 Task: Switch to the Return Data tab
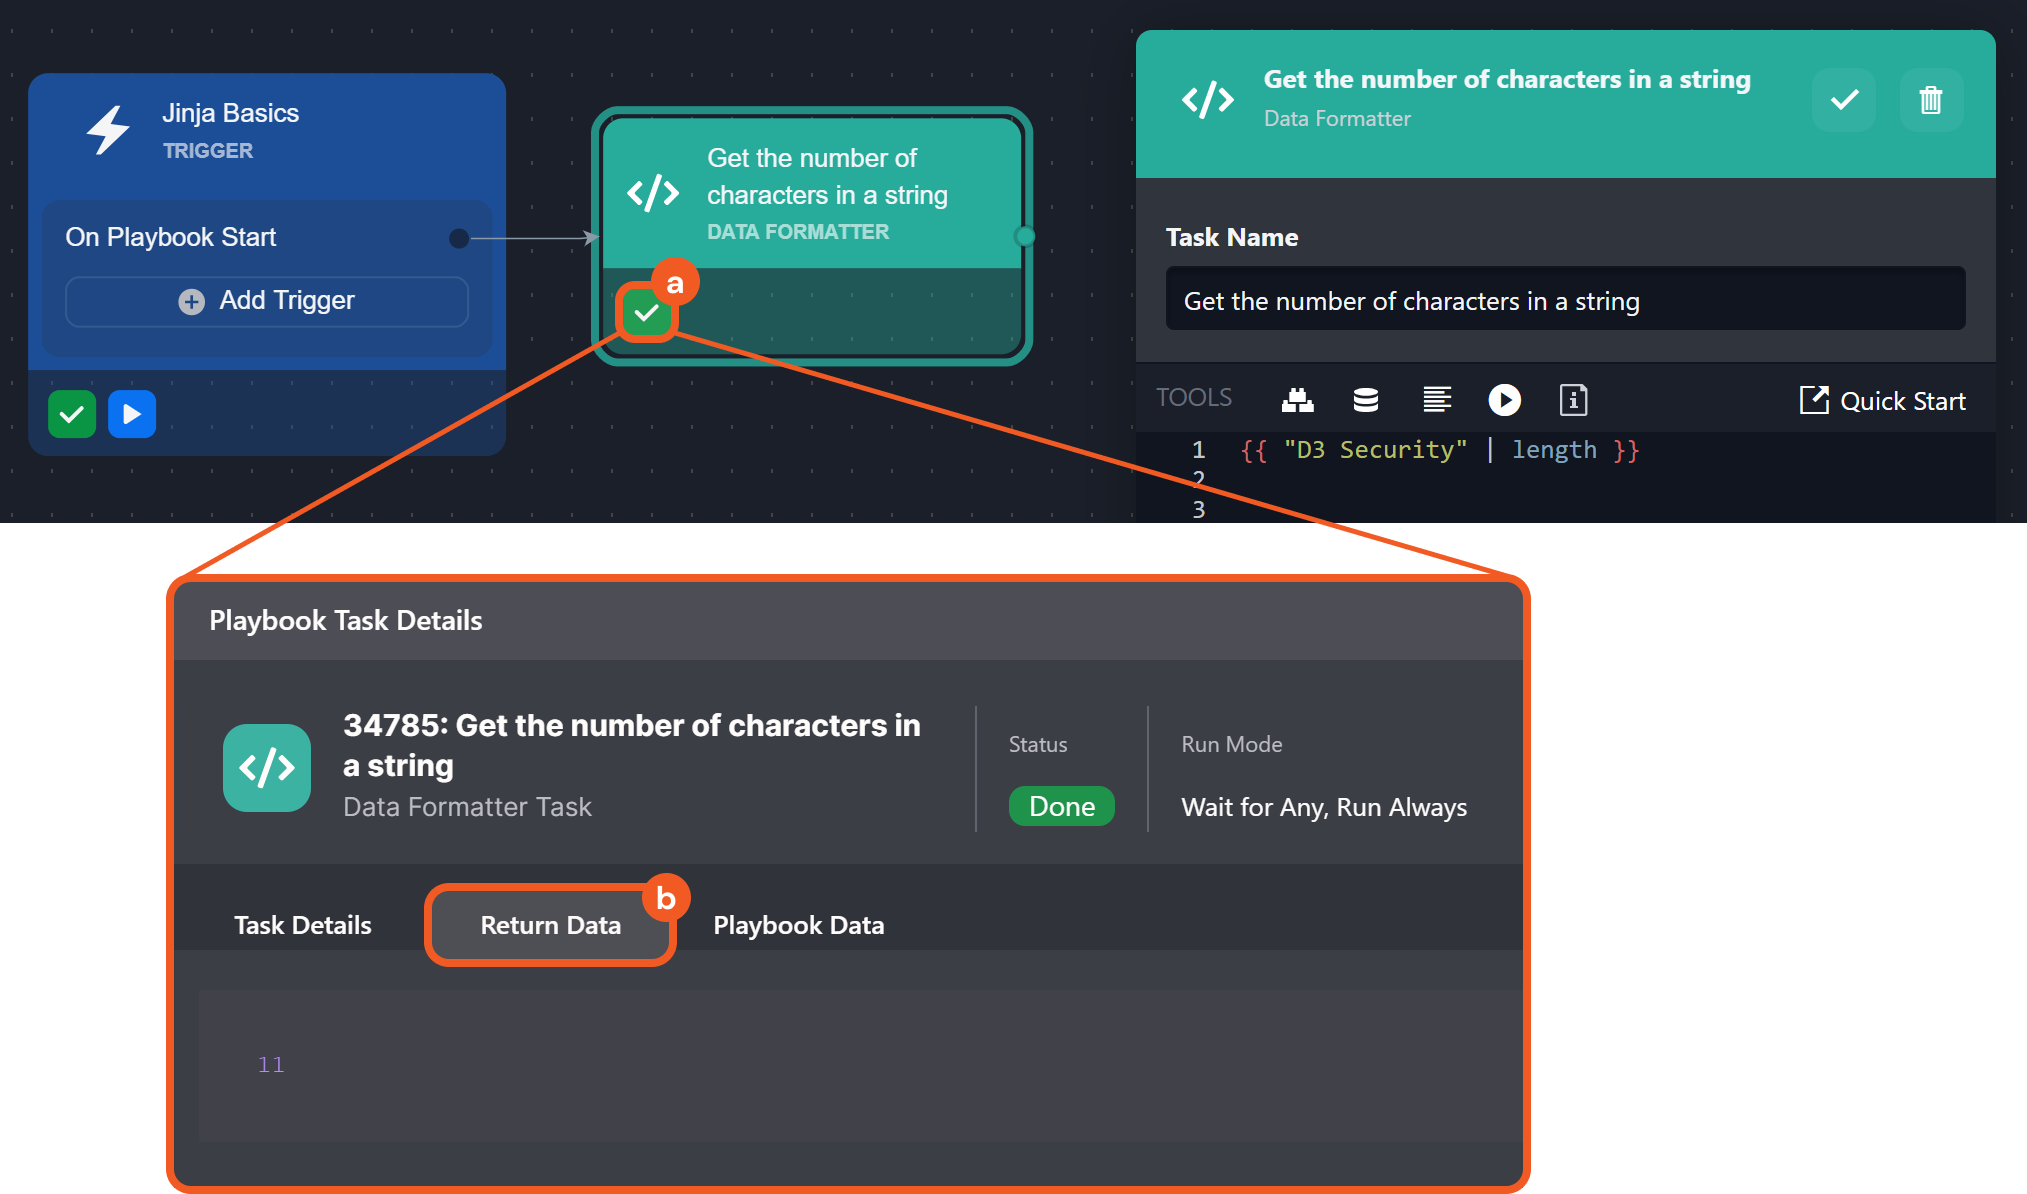[550, 925]
